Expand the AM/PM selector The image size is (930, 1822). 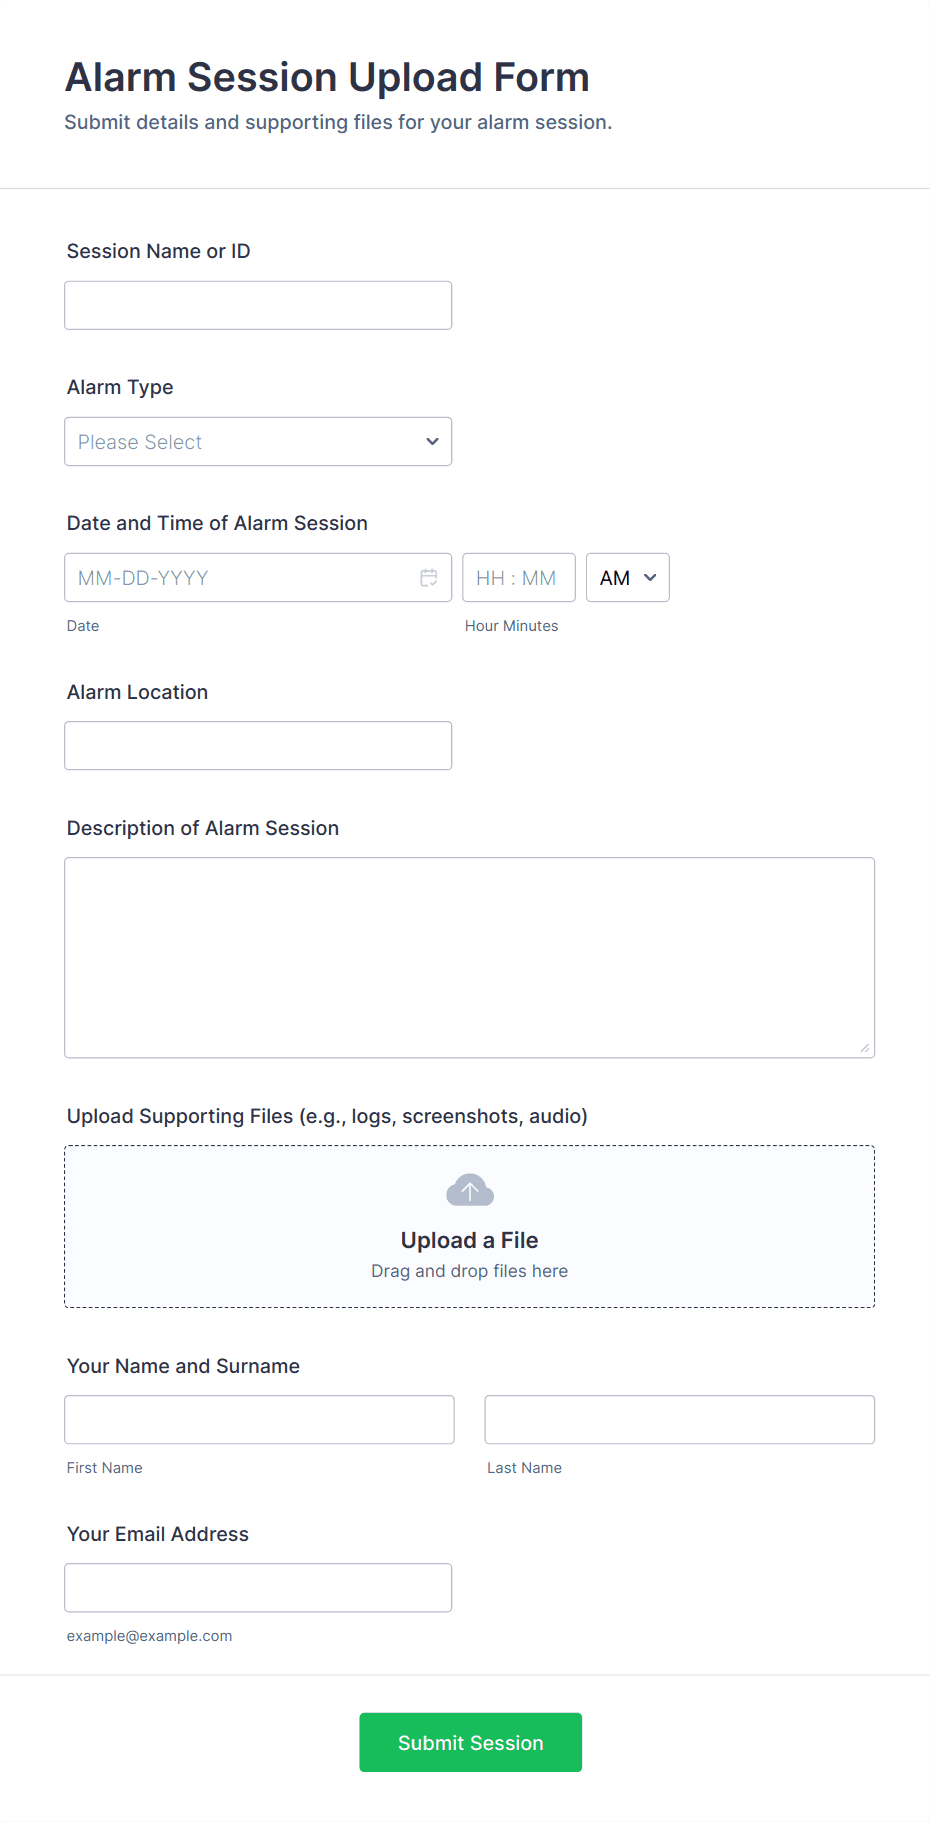[x=627, y=578]
